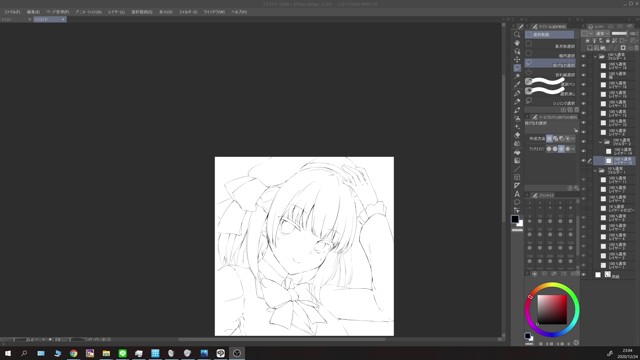Choose the Rectangle selection sub tool

pos(550,45)
